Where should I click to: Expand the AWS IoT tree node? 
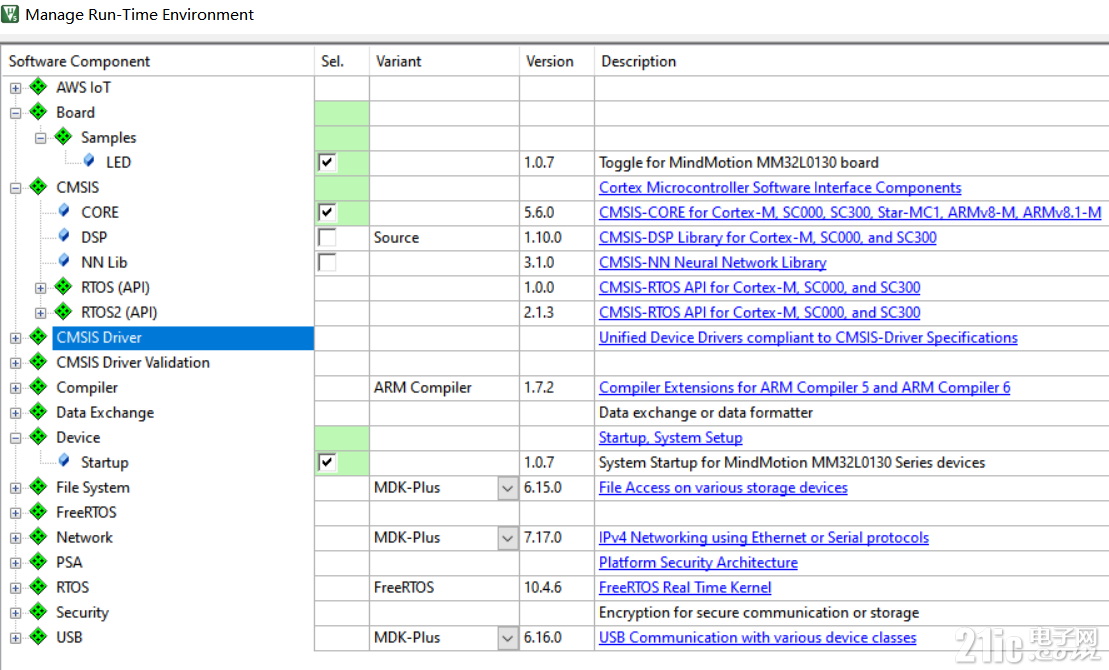pyautogui.click(x=16, y=88)
